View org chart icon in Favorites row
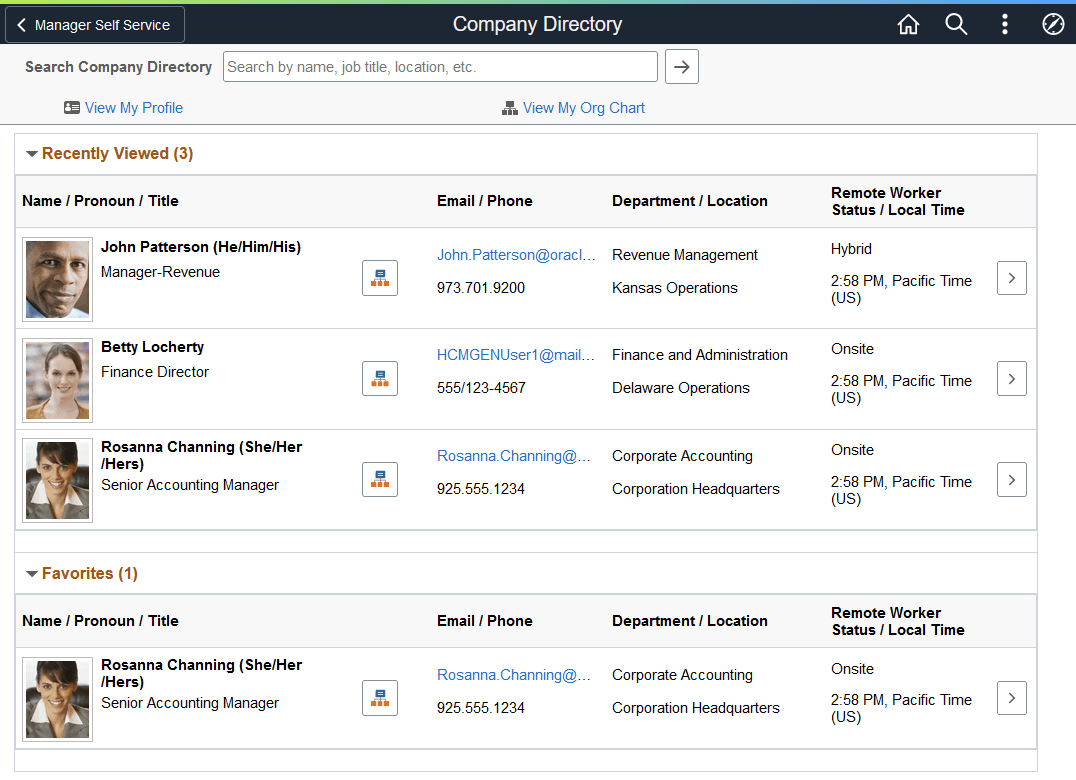The width and height of the screenshot is (1076, 780). [x=380, y=698]
